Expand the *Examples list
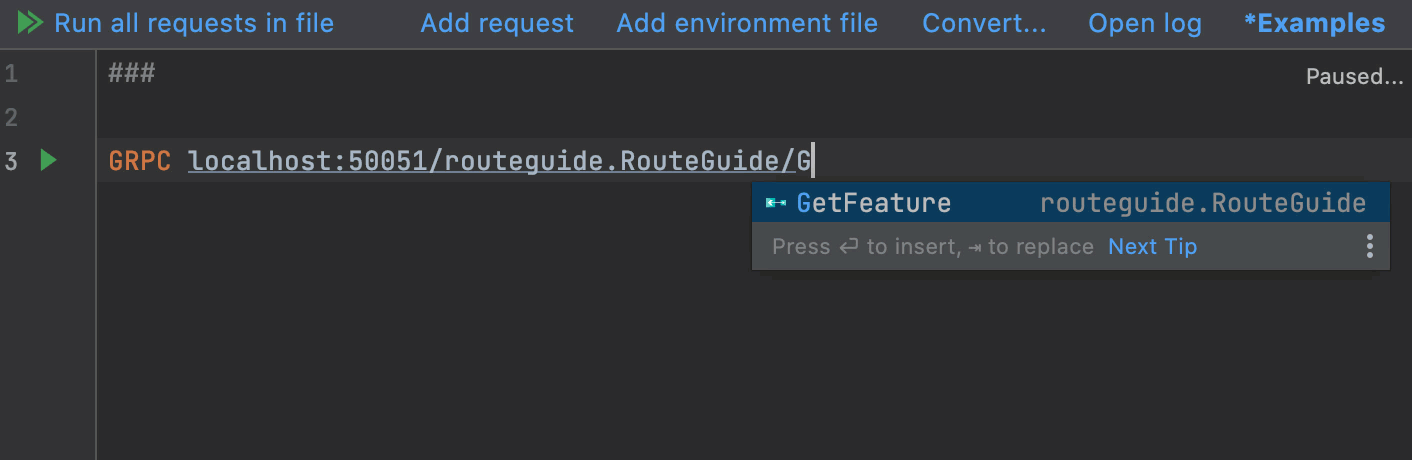The image size is (1412, 460). click(x=1314, y=23)
